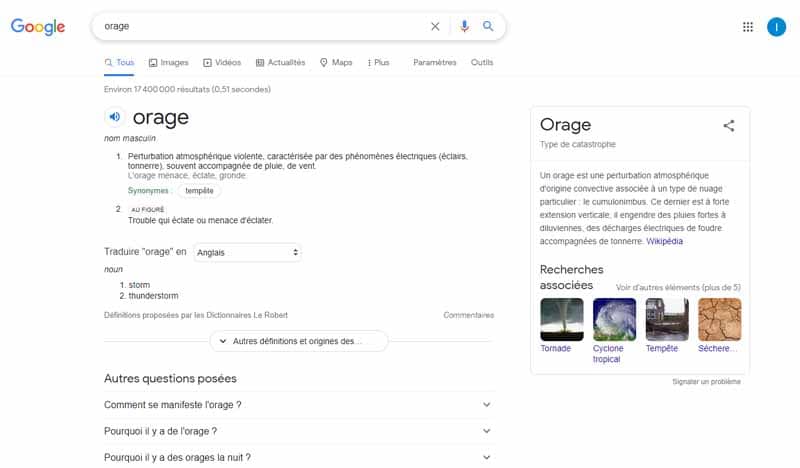Switch to the Images tab
The height and width of the screenshot is (468, 800).
coord(168,62)
